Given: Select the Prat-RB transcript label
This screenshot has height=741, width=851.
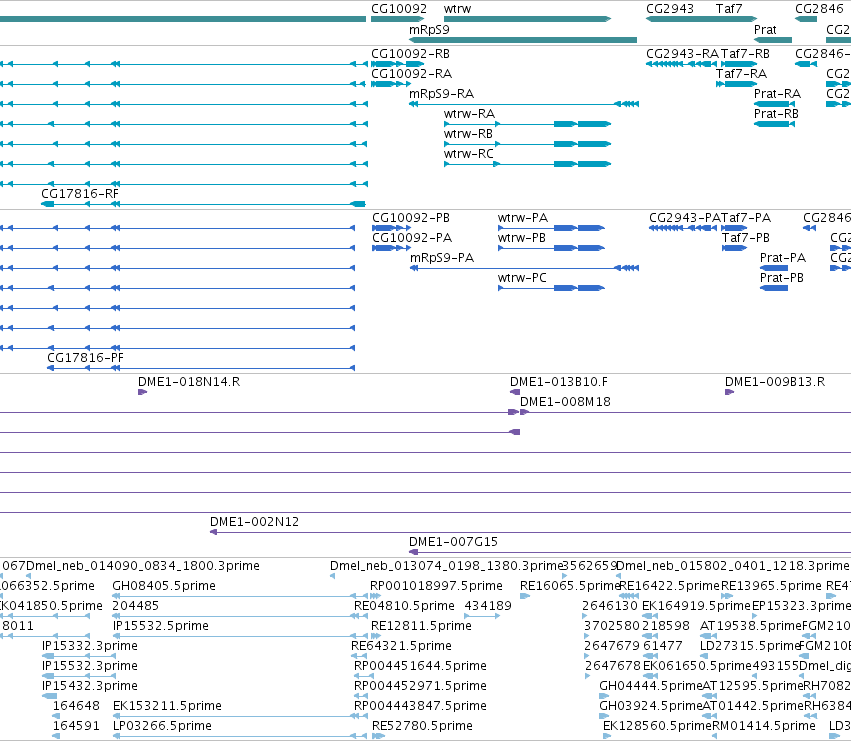Looking at the screenshot, I should click(x=776, y=114).
